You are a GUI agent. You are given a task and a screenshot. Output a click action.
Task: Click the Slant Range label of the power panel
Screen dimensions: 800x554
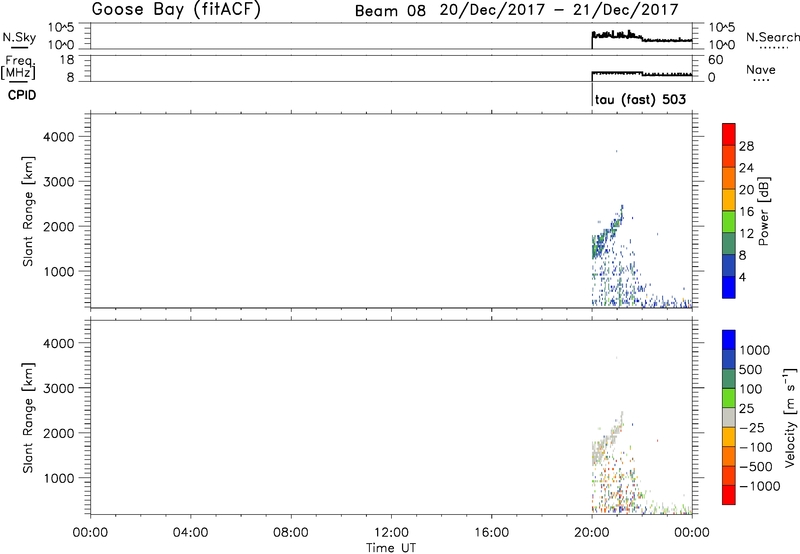(x=28, y=211)
